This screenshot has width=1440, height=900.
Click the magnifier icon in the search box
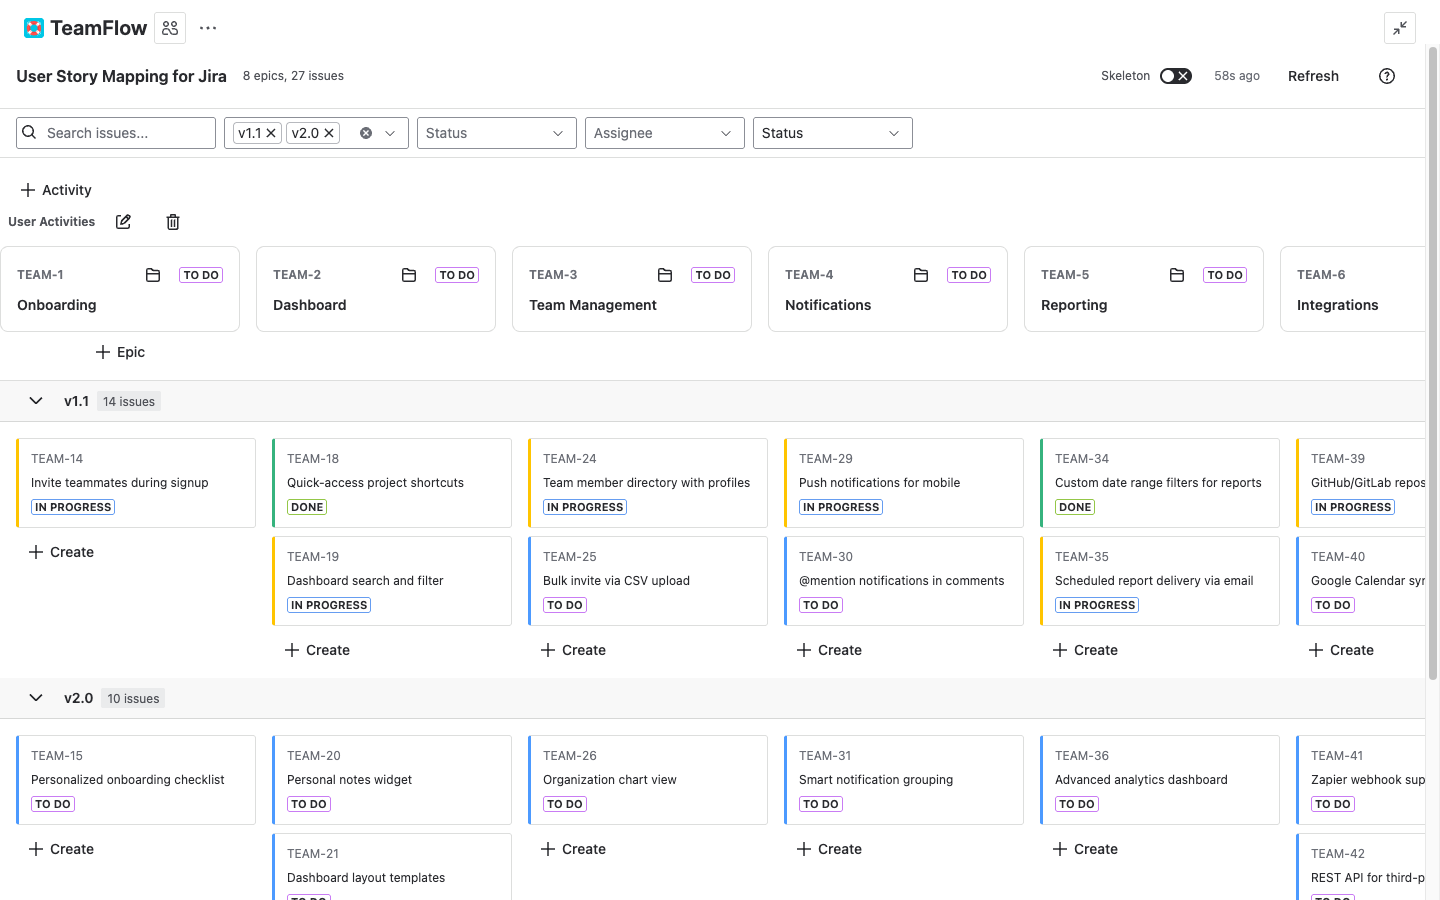coord(29,132)
